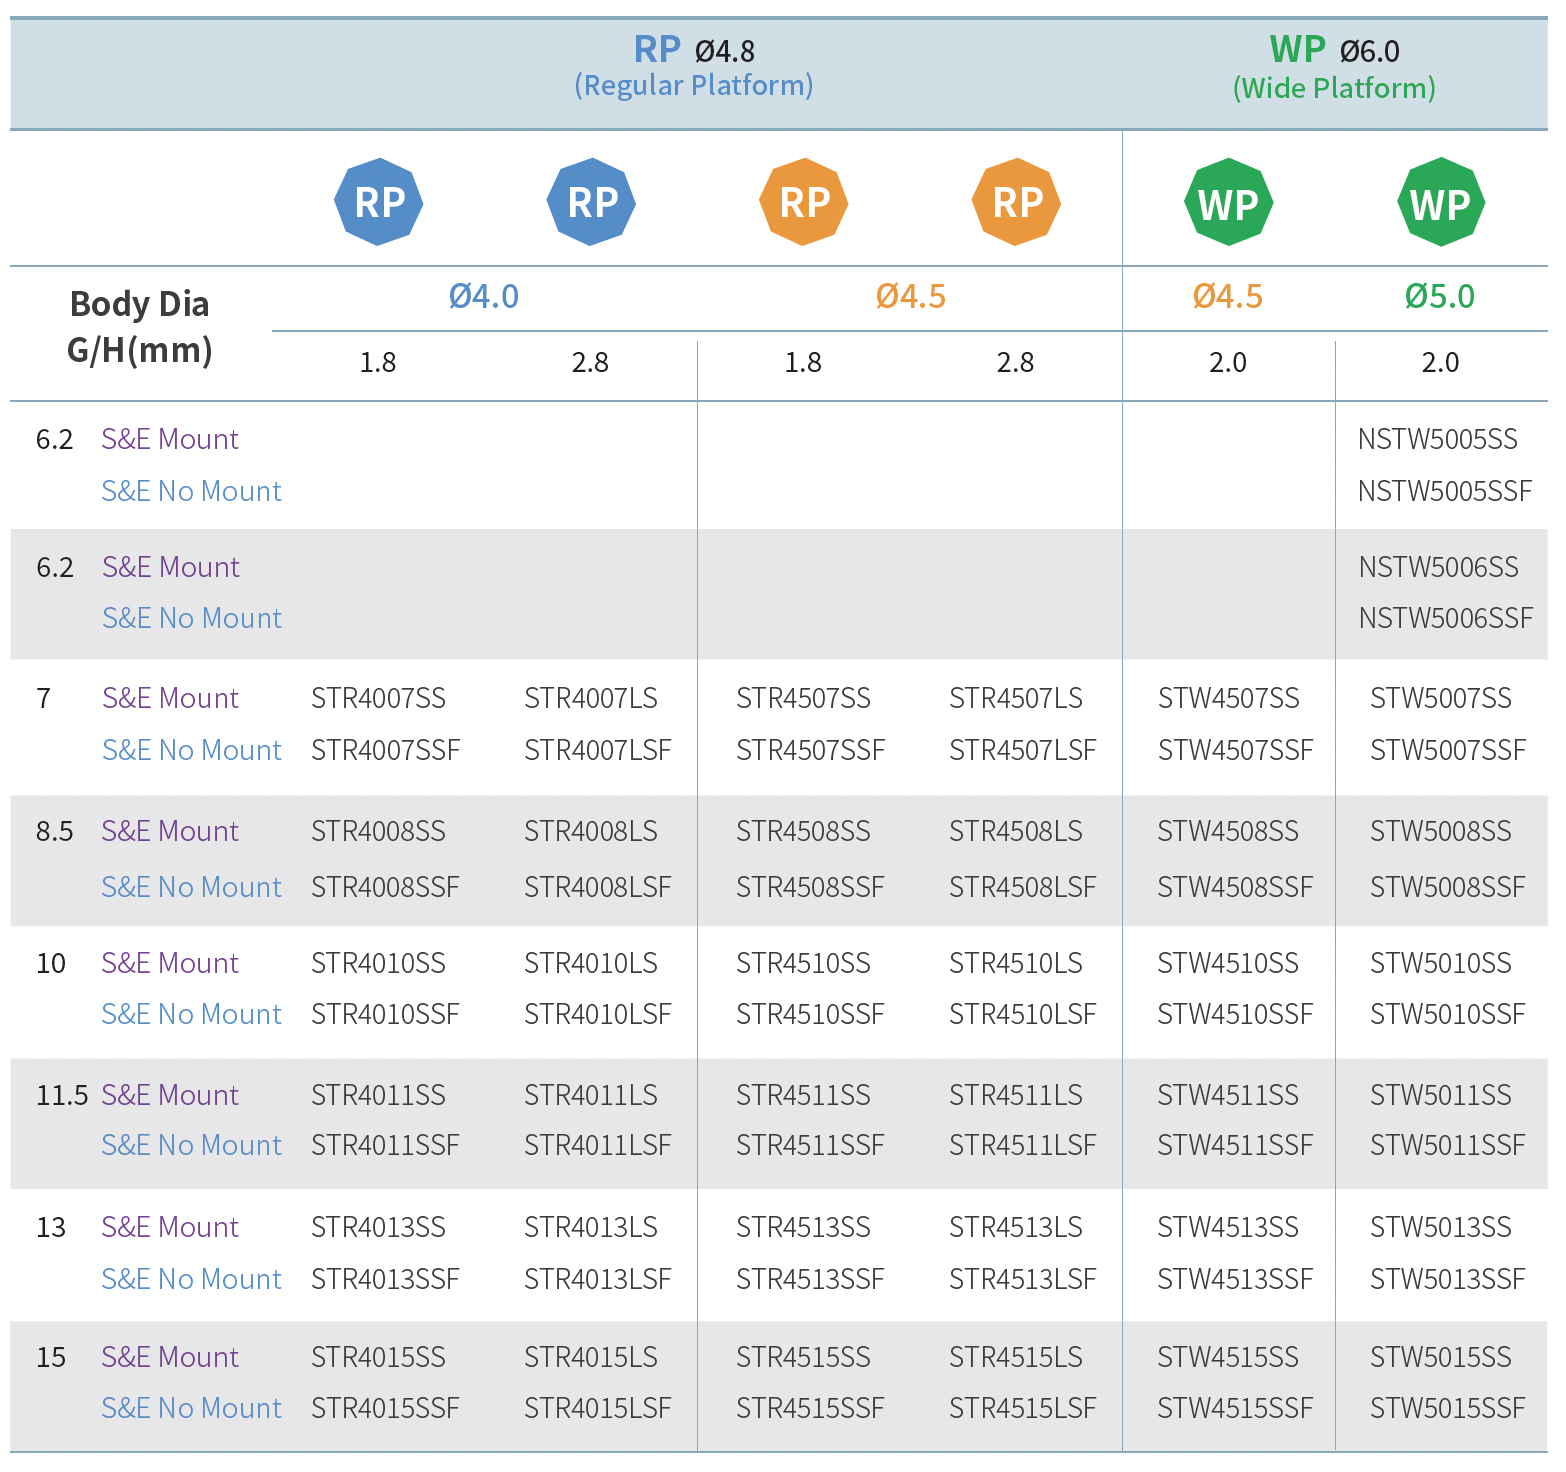Click the blue RP badge above the Ø4.0 2.8 column
1566x1472 pixels.
[592, 202]
